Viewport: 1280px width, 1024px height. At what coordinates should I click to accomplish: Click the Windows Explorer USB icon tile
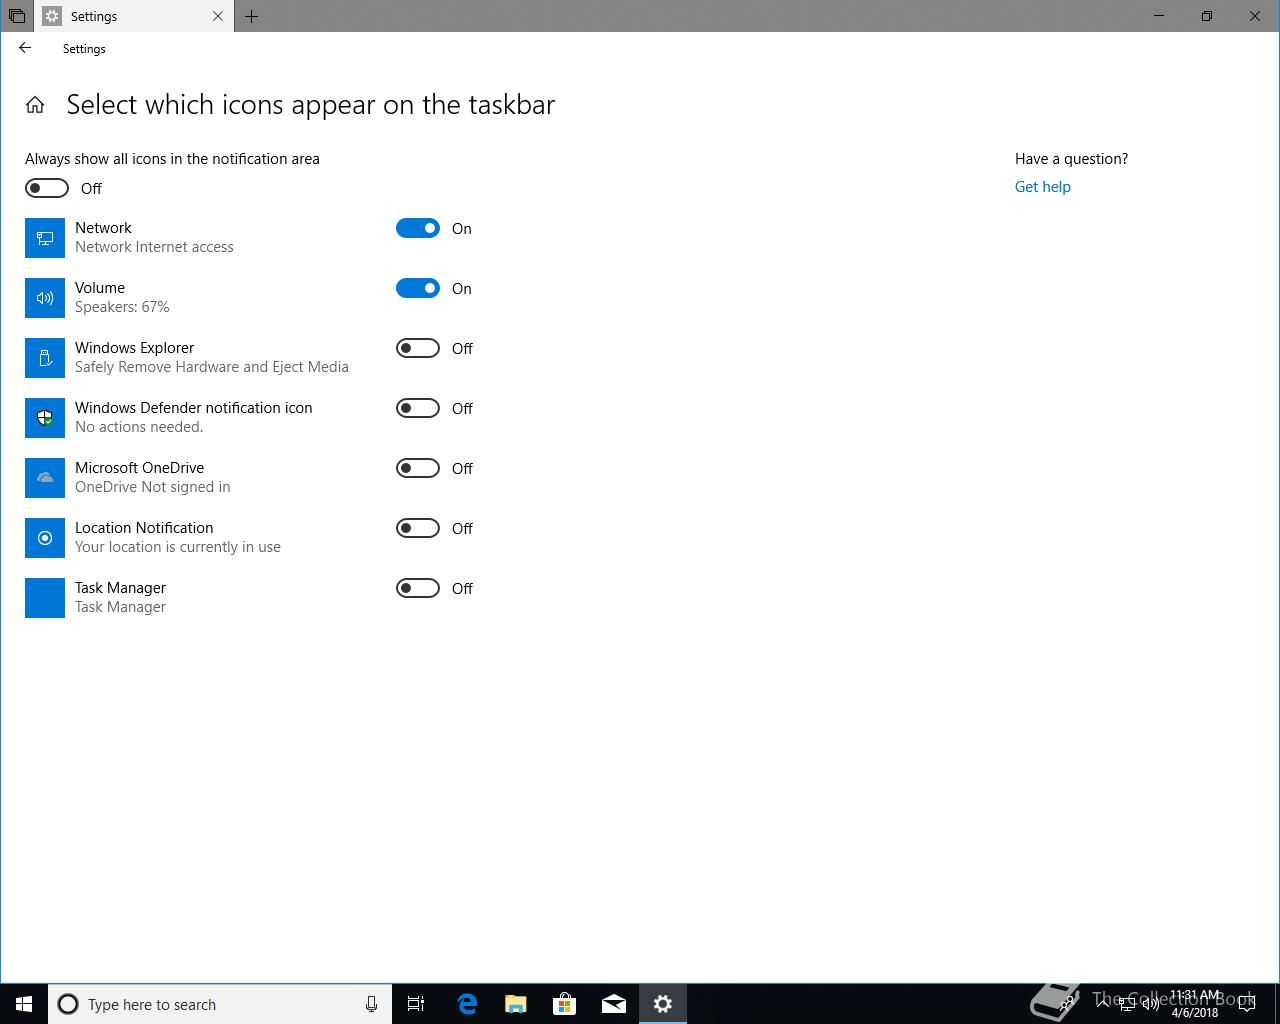tap(45, 358)
